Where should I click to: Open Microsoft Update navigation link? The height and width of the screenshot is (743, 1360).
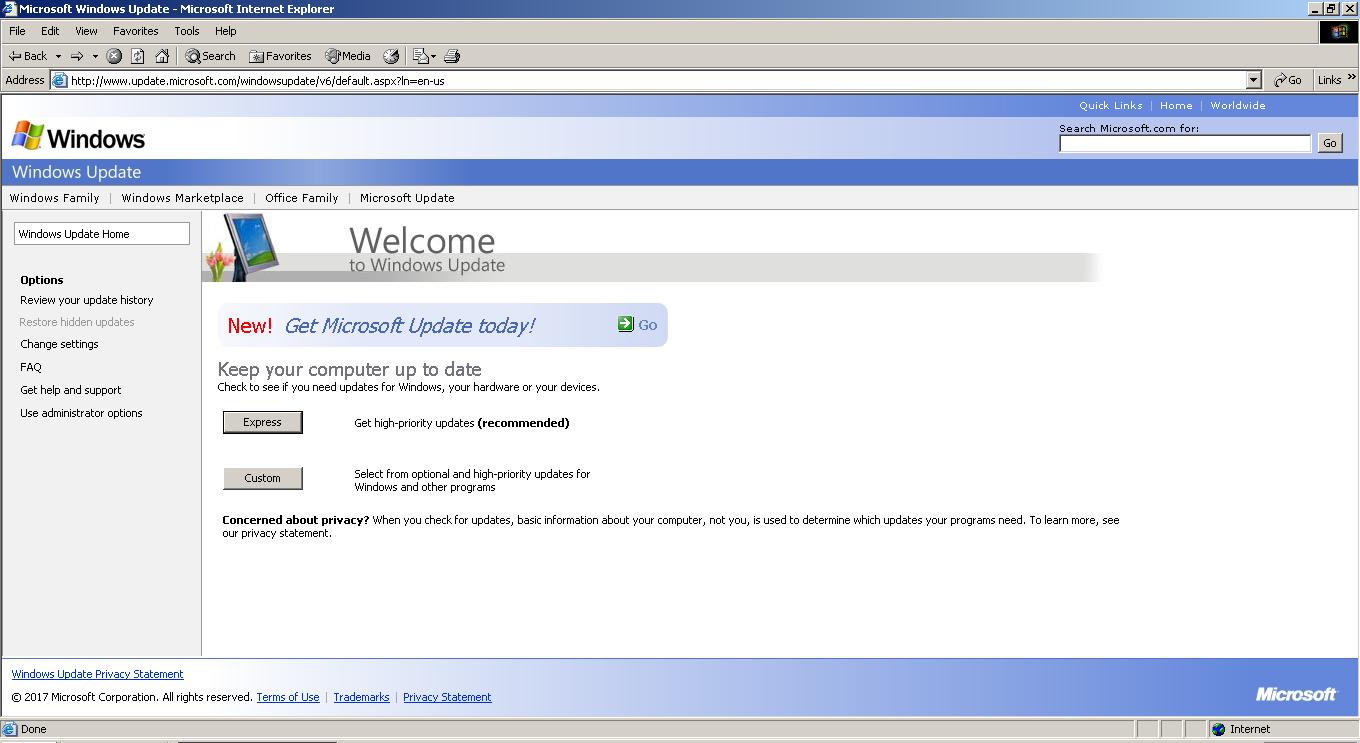(407, 198)
